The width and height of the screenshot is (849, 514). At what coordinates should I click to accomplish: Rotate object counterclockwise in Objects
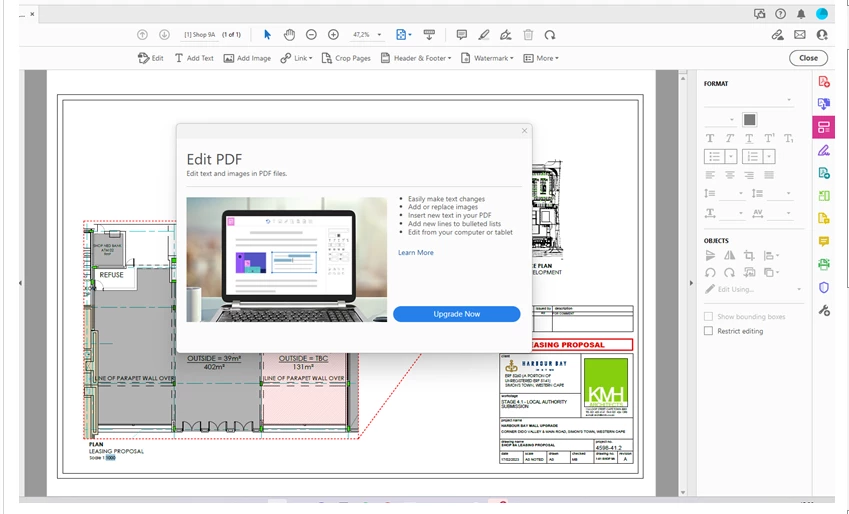710,272
